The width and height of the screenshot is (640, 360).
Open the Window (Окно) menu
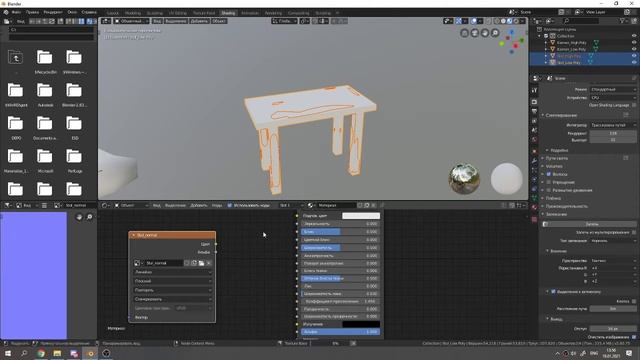72,12
